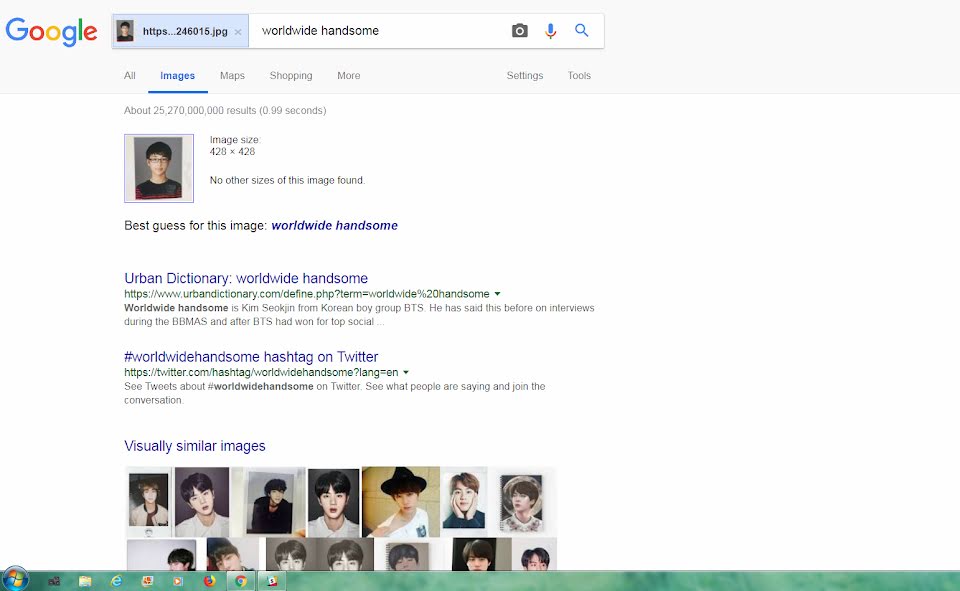Viewport: 960px width, 591px height.
Task: Click the 'worldwide handsome' search text field
Action: [380, 31]
